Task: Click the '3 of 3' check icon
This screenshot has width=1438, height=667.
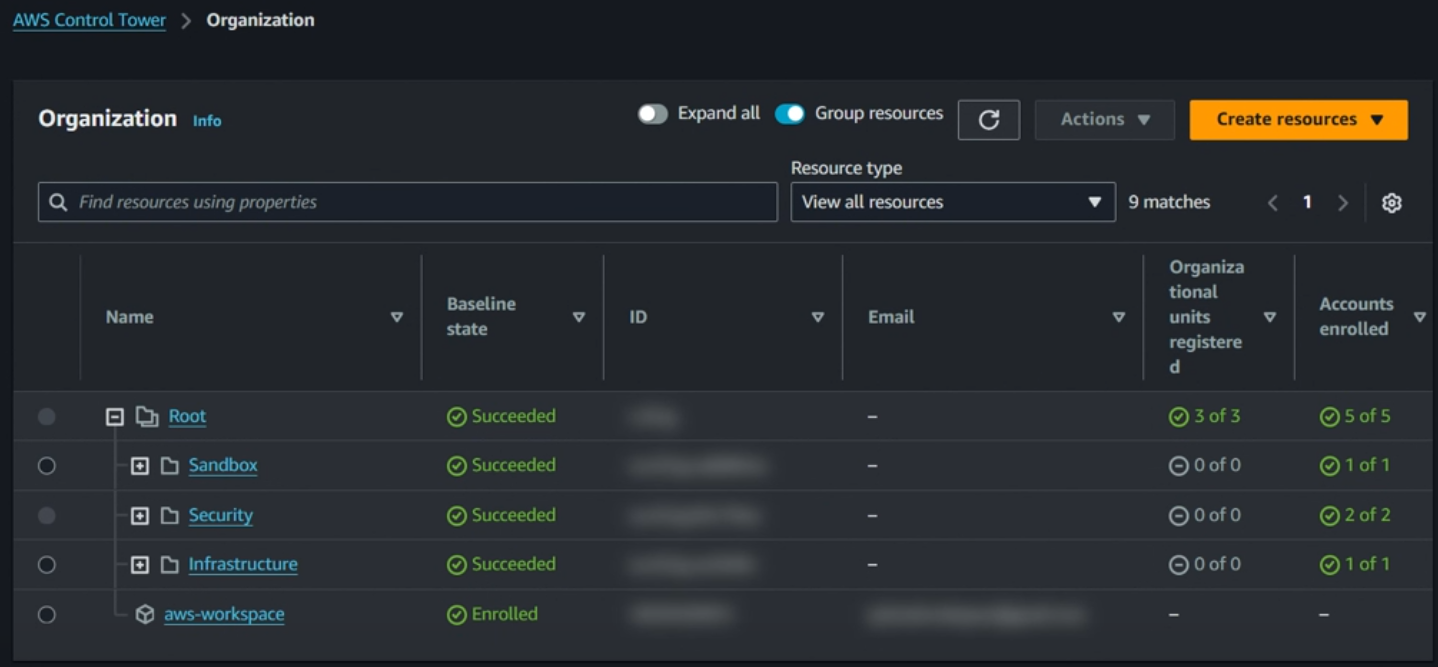Action: click(x=1179, y=417)
